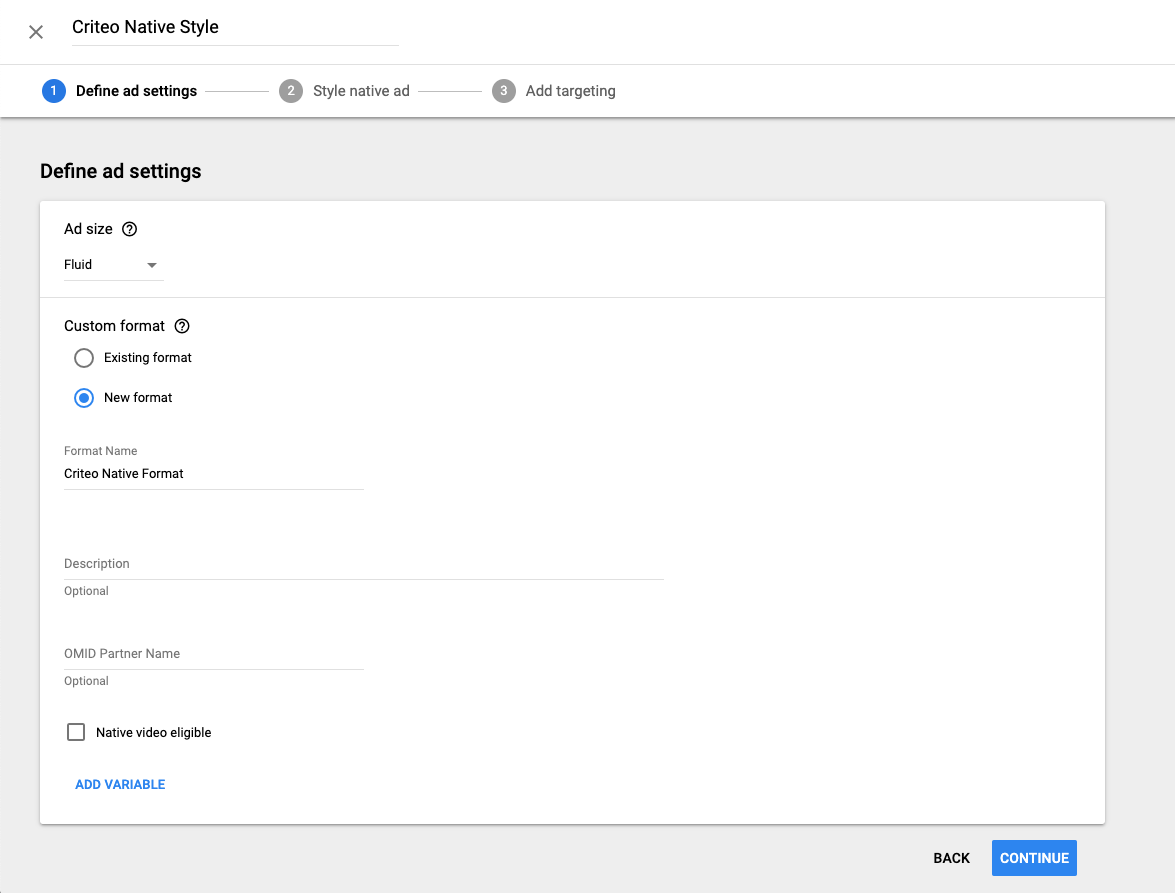The image size is (1175, 893).
Task: Click the Custom format help question-mark icon
Action: coord(182,326)
